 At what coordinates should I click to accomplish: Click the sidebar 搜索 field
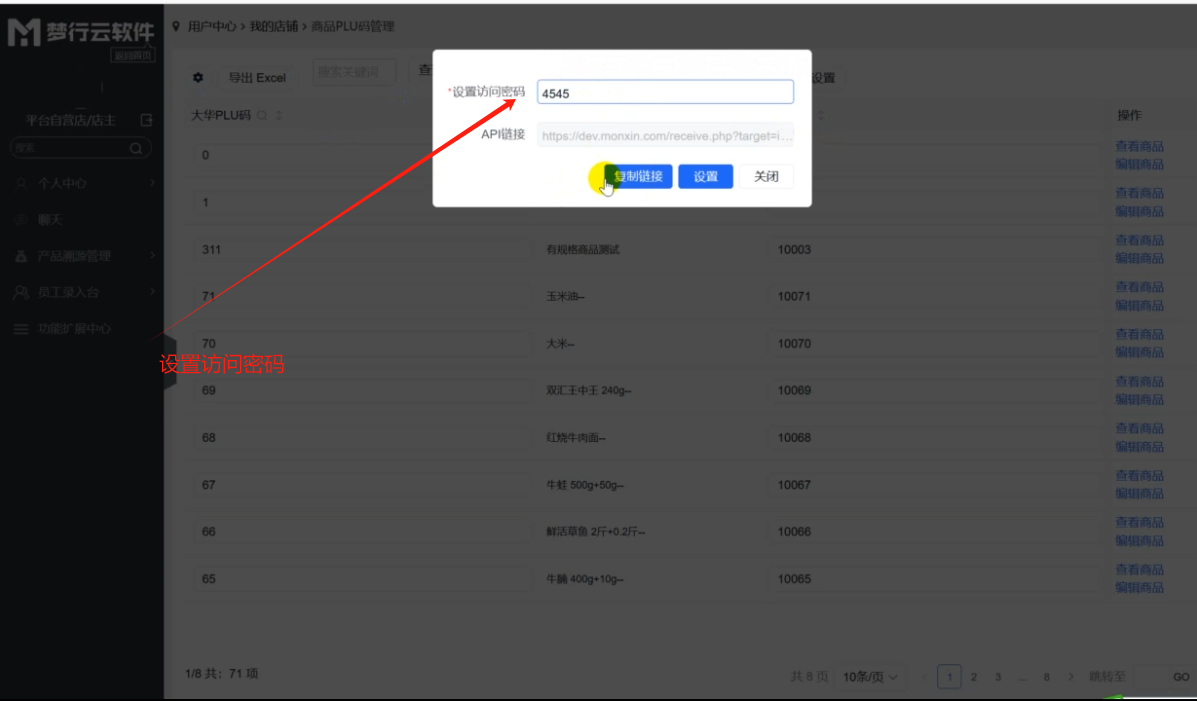pyautogui.click(x=80, y=148)
